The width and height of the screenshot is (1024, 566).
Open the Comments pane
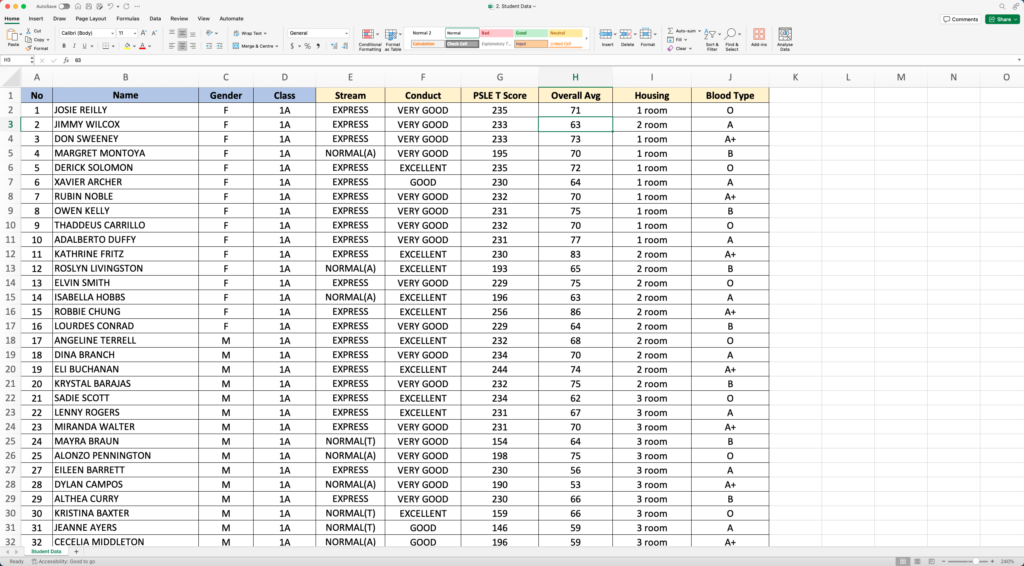pyautogui.click(x=961, y=19)
